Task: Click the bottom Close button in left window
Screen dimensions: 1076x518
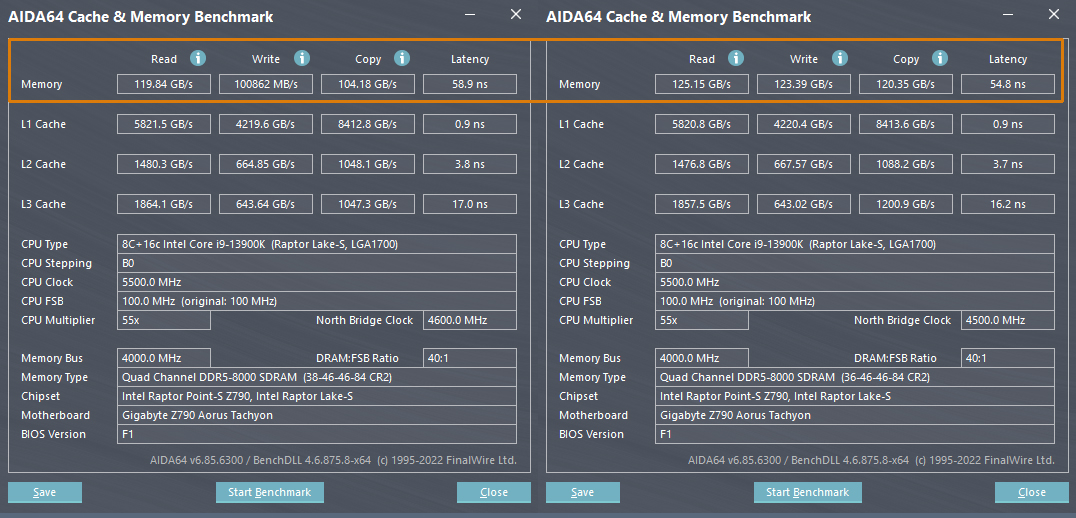Action: point(494,492)
